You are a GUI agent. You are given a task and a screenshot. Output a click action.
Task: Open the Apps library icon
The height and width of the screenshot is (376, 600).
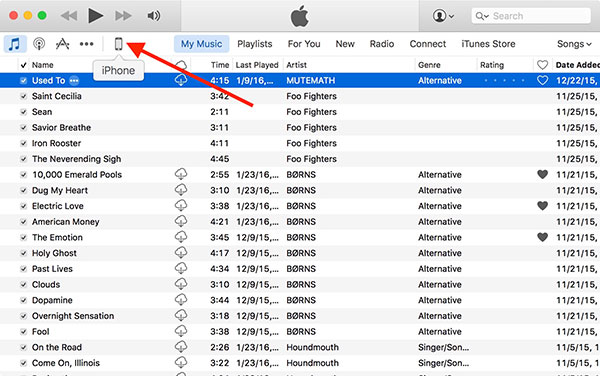point(62,44)
